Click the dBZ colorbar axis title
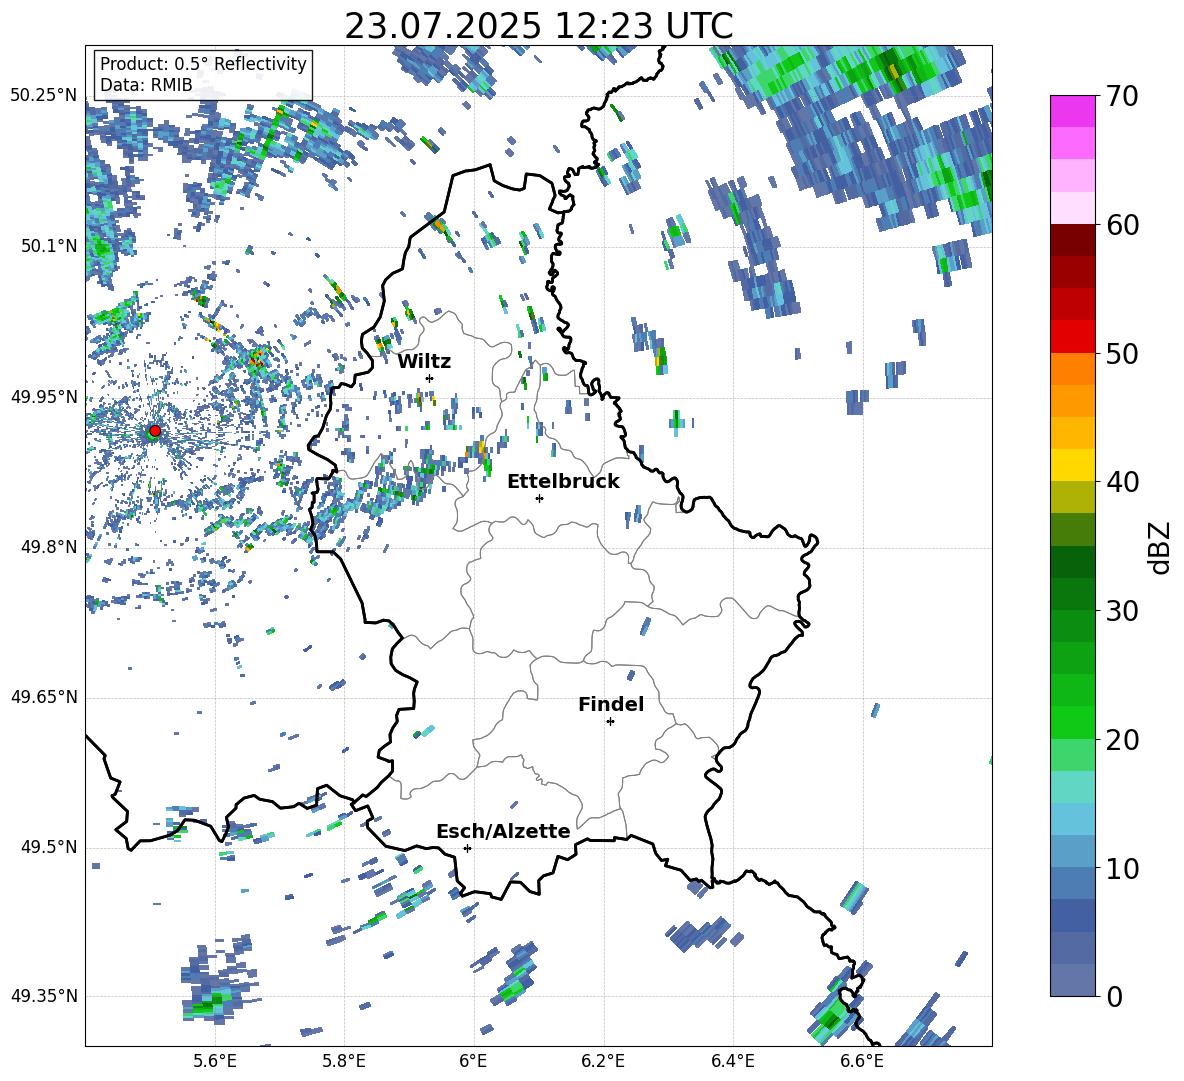The width and height of the screenshot is (1184, 1081). click(x=1161, y=547)
